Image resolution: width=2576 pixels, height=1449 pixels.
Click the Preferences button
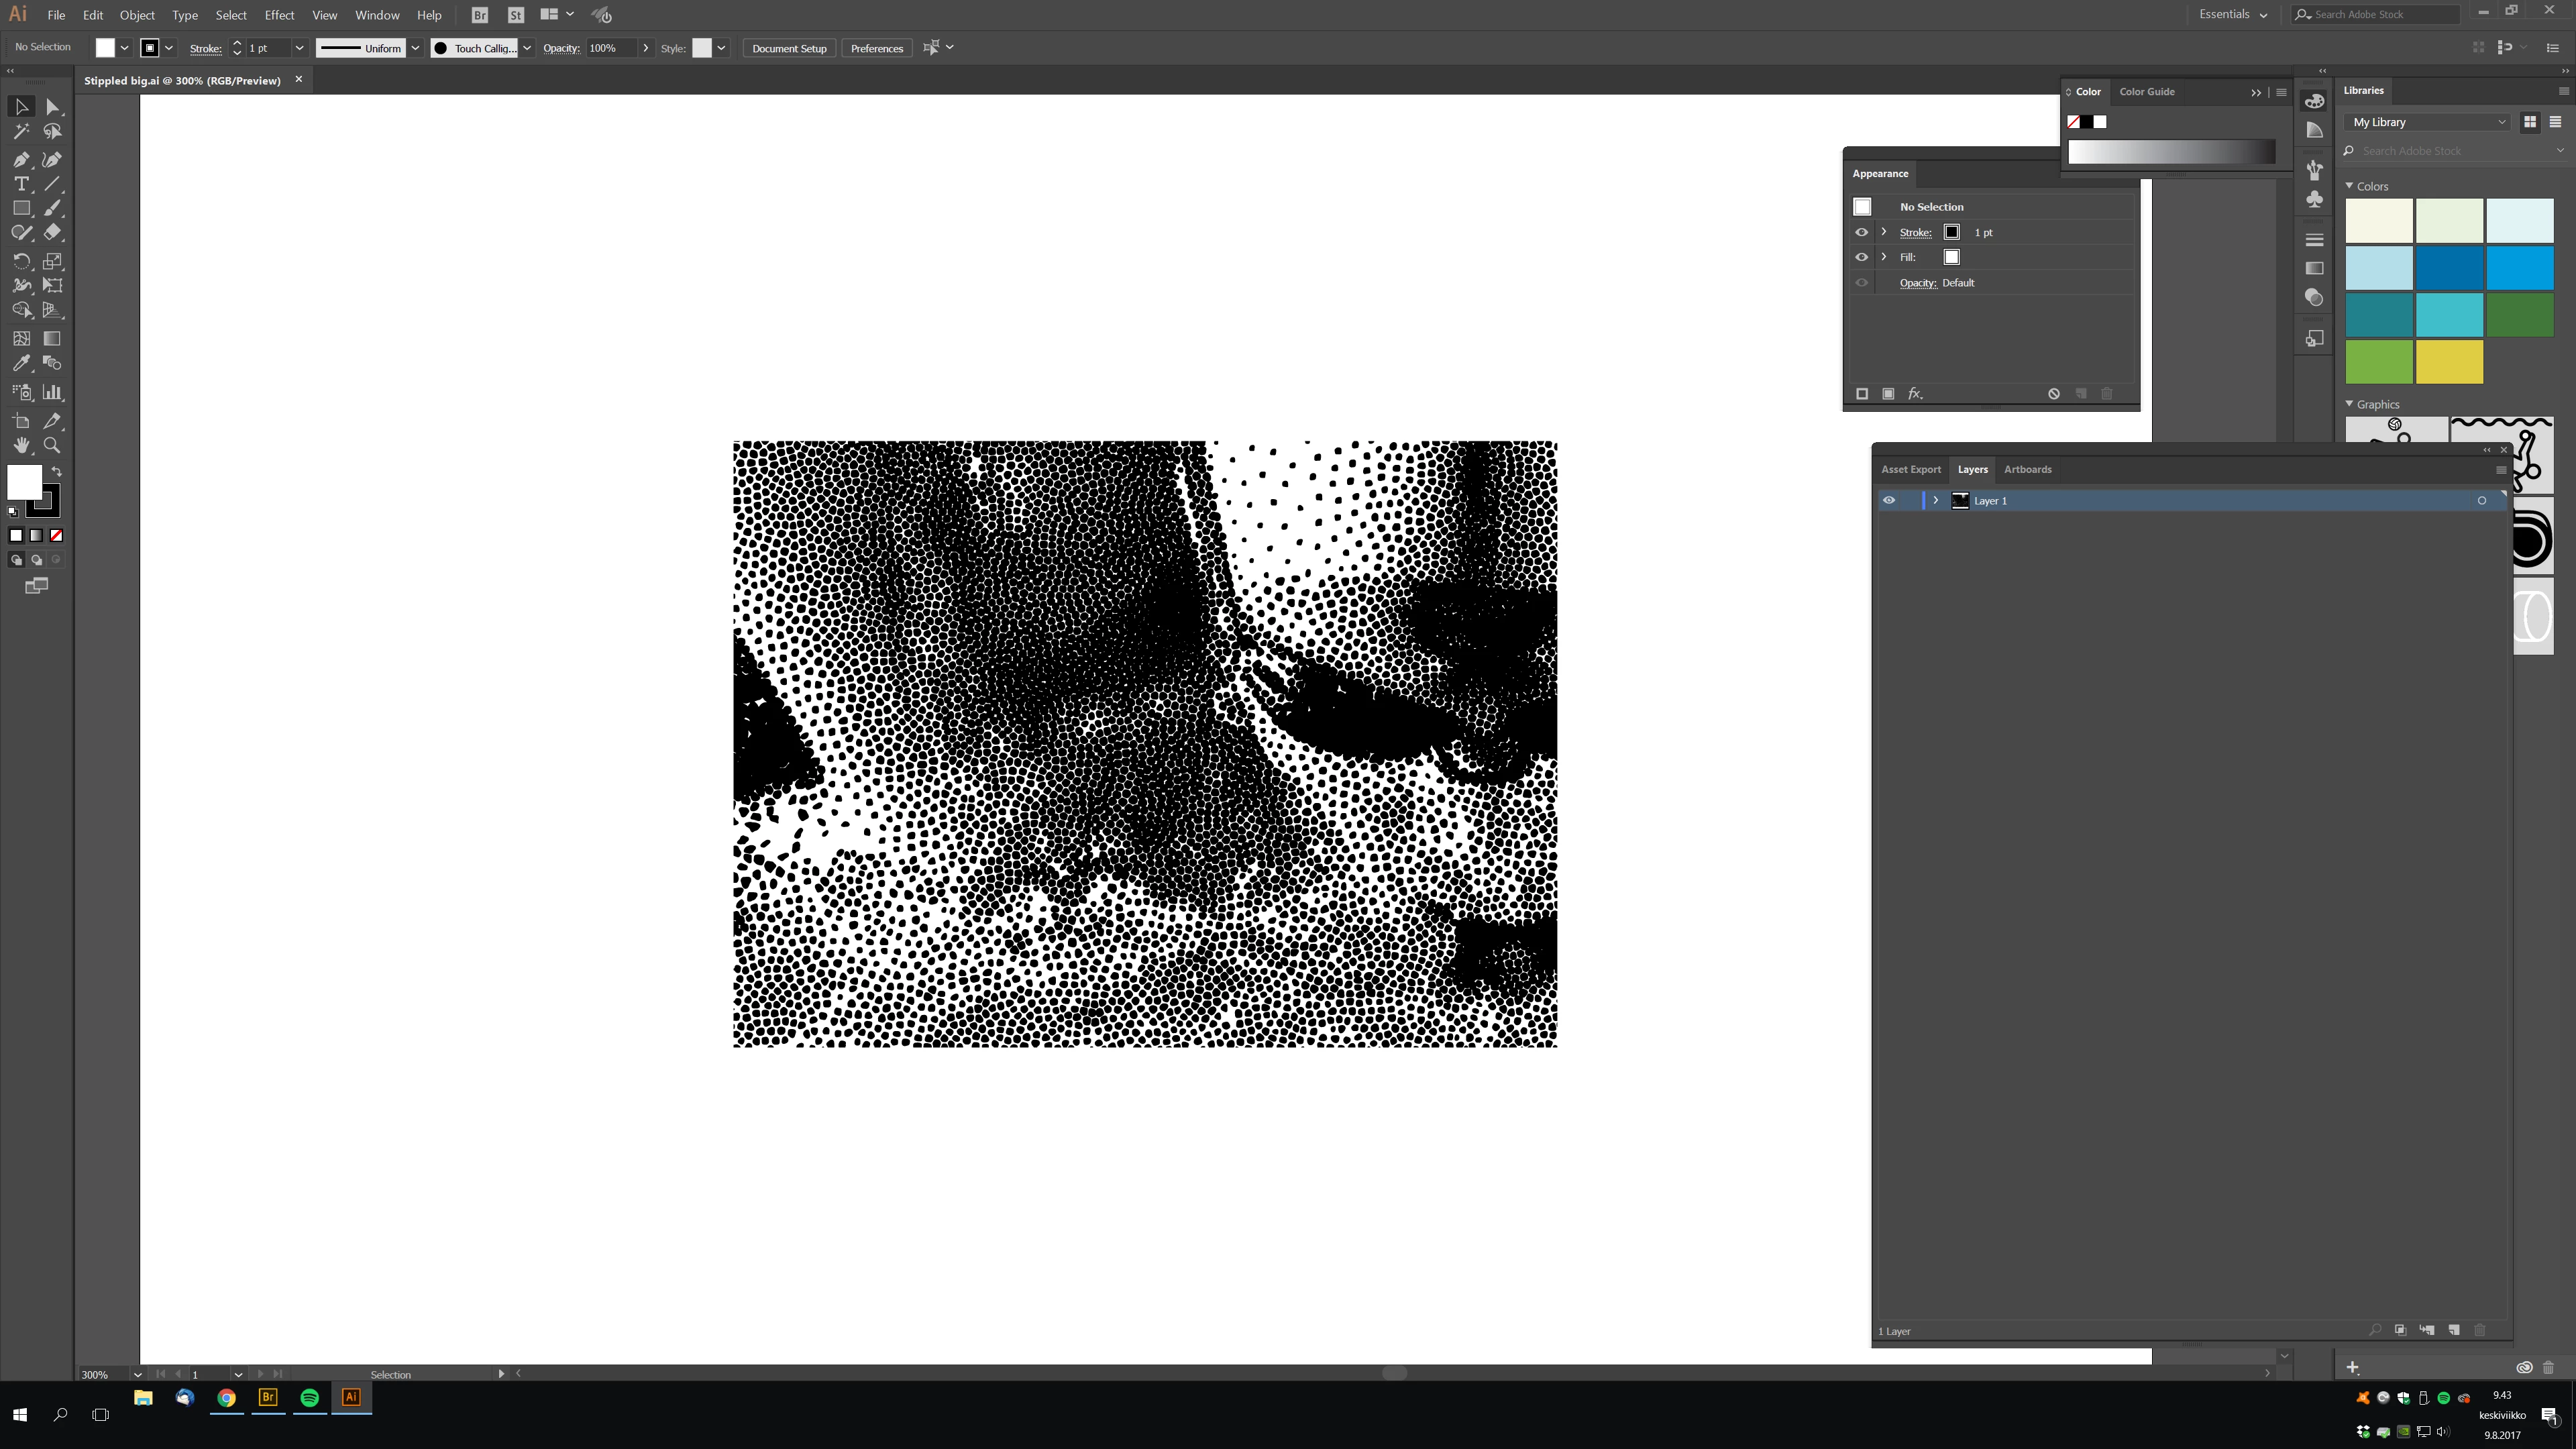click(876, 48)
